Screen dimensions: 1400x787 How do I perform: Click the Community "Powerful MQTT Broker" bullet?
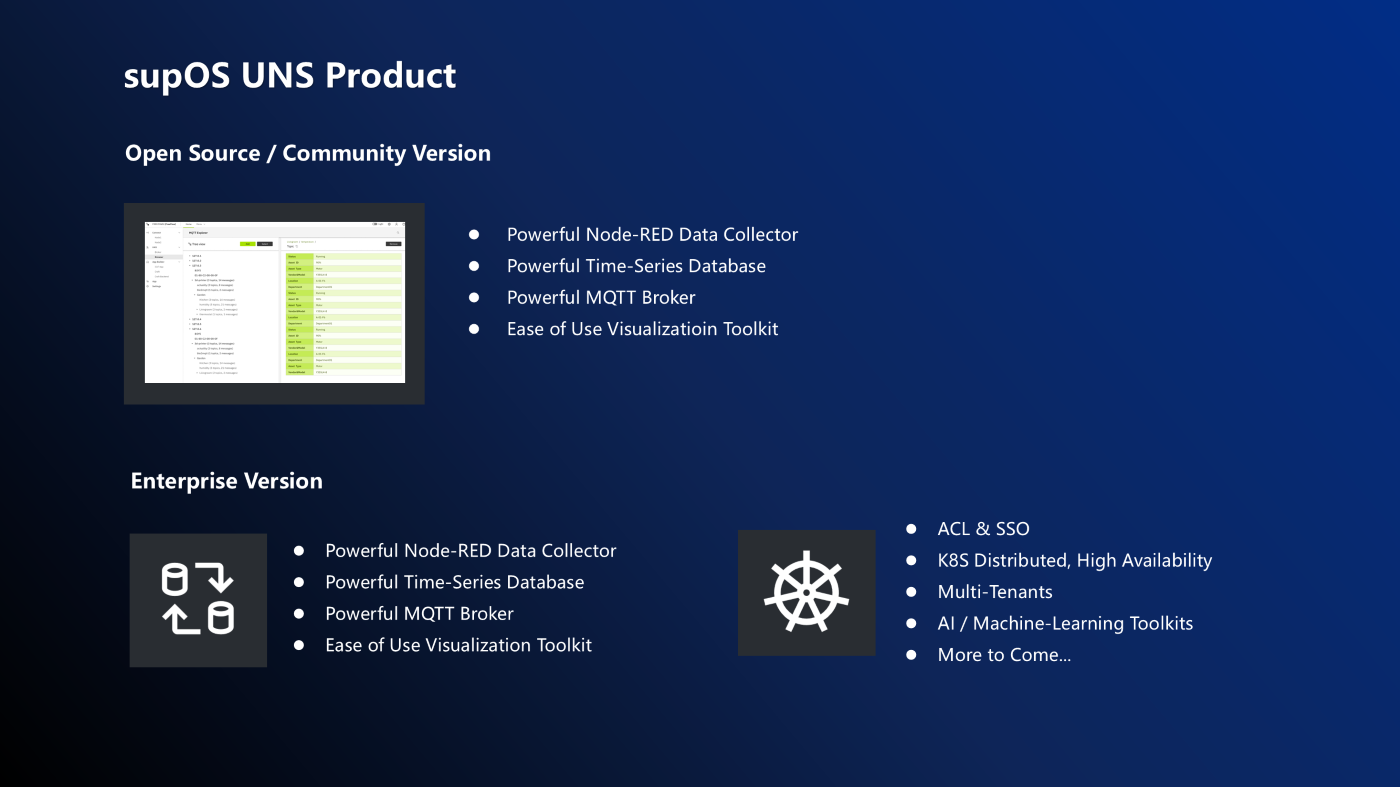(600, 297)
